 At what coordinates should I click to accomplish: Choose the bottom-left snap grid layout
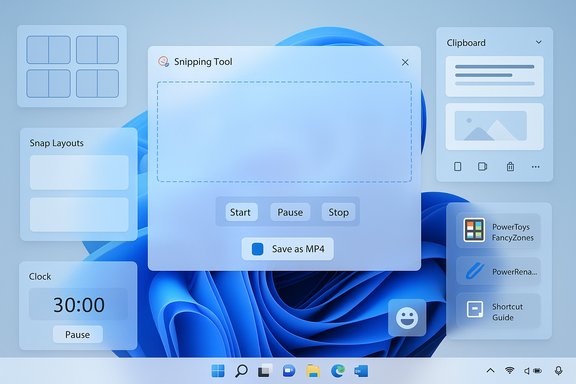coord(48,83)
